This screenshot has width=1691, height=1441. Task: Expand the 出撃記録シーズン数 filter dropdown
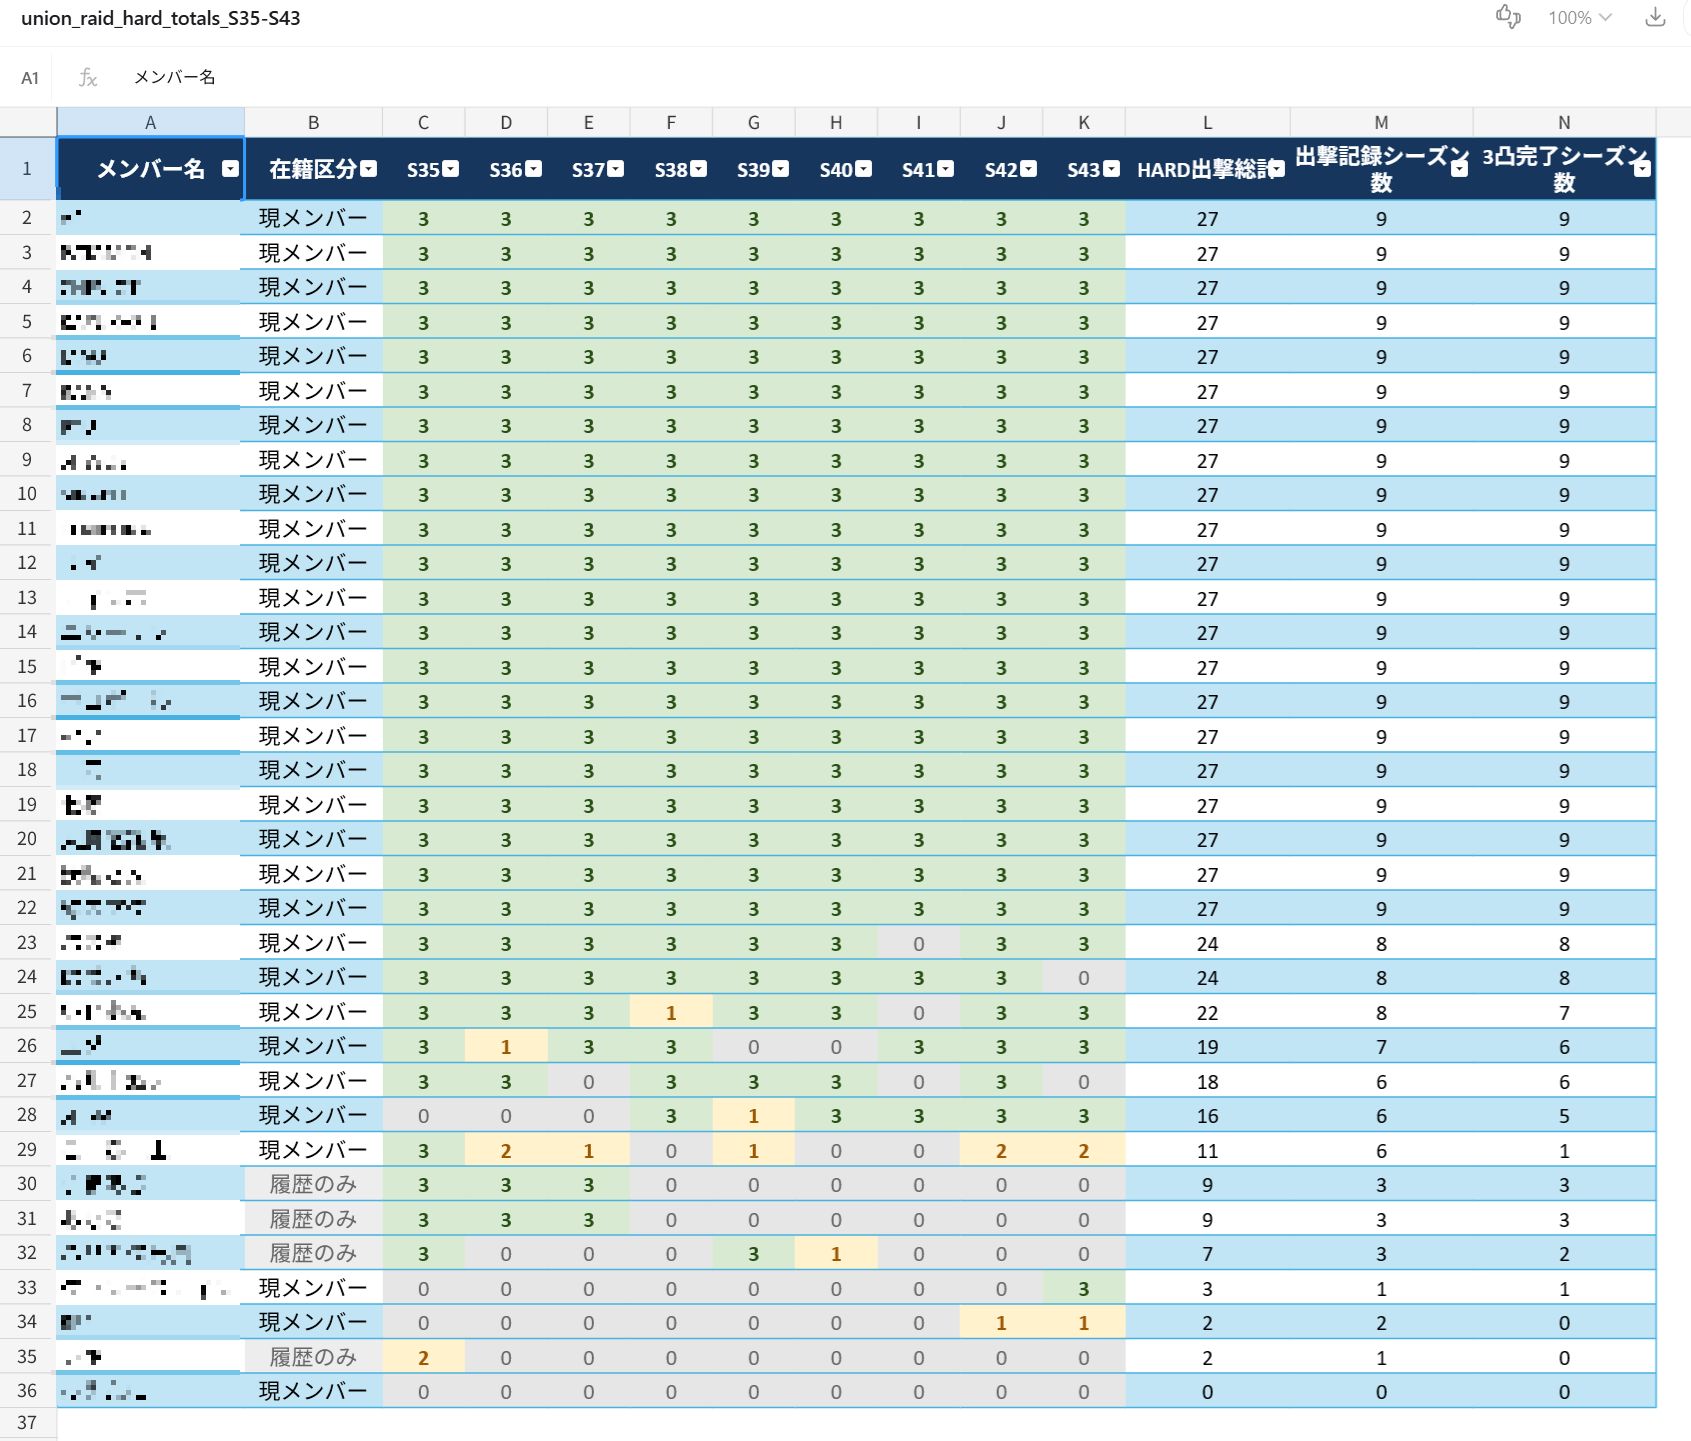point(1460,168)
